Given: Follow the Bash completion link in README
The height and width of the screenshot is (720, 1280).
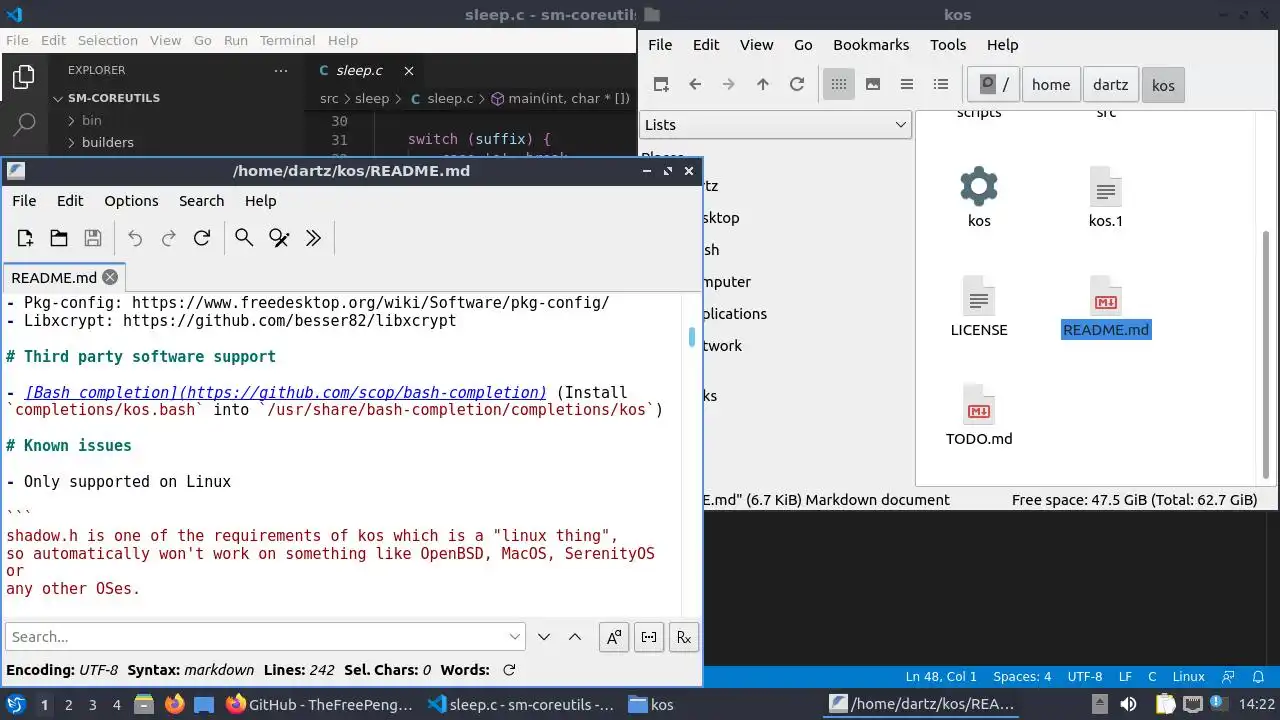Looking at the screenshot, I should pos(285,392).
